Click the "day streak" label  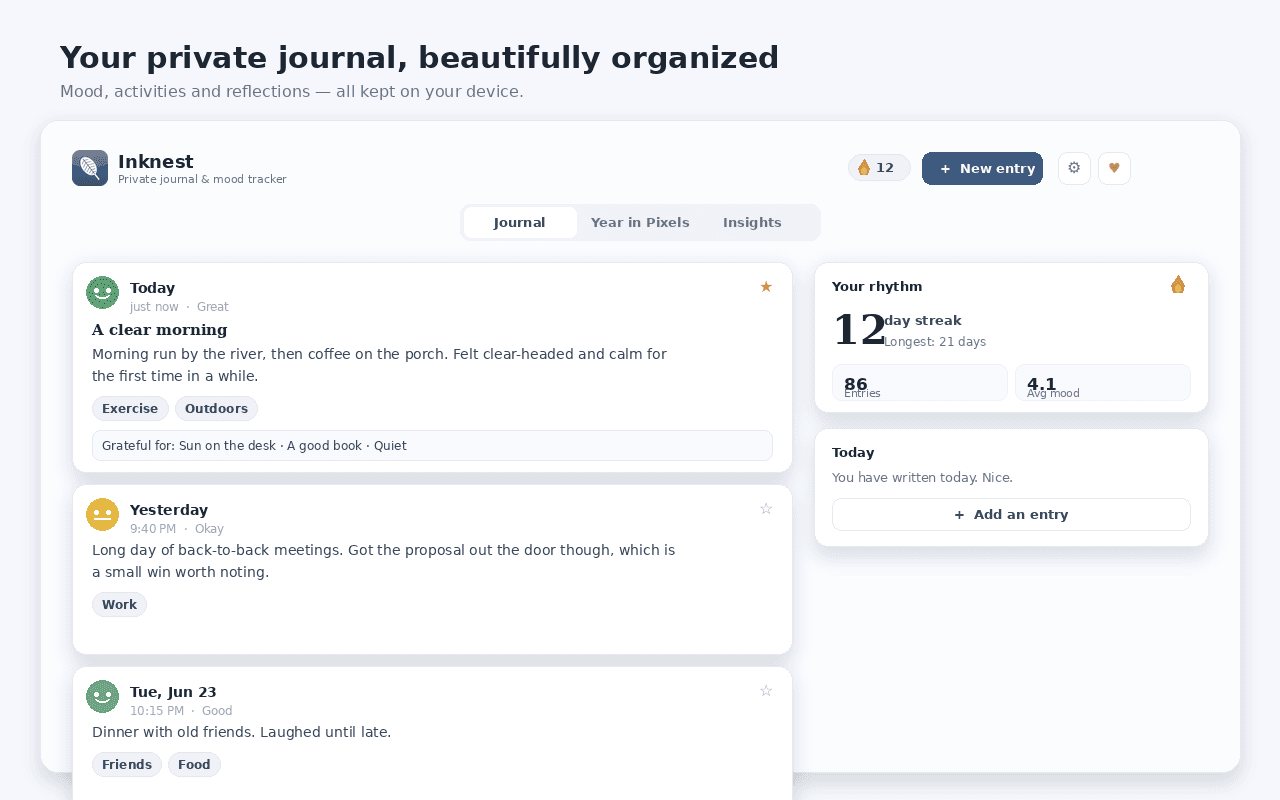pos(923,321)
